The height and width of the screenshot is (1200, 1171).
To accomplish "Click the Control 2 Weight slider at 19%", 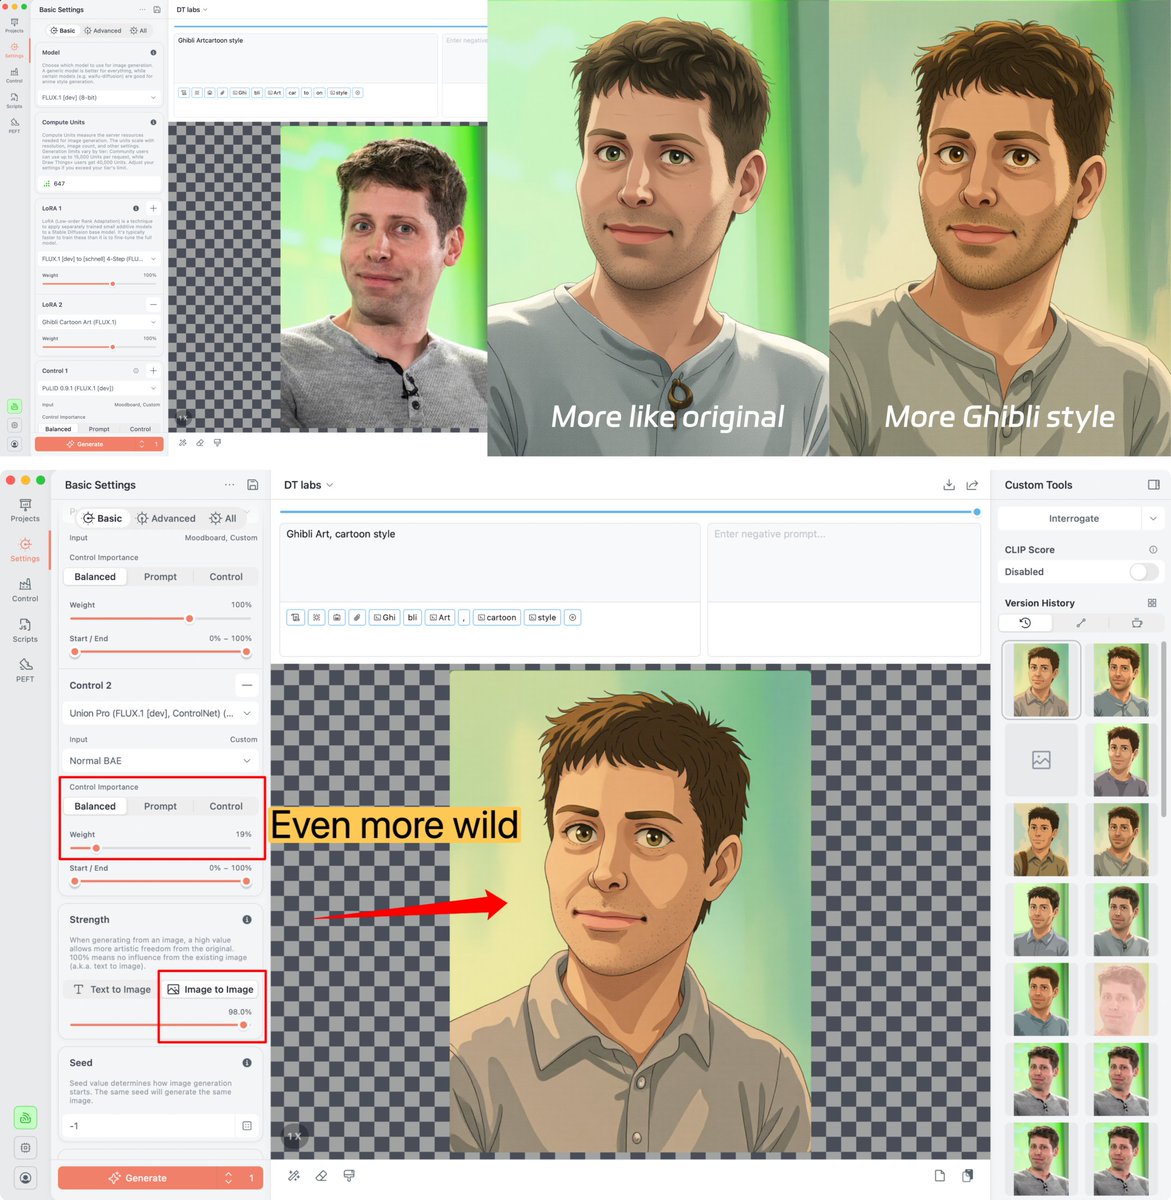I will pos(96,848).
